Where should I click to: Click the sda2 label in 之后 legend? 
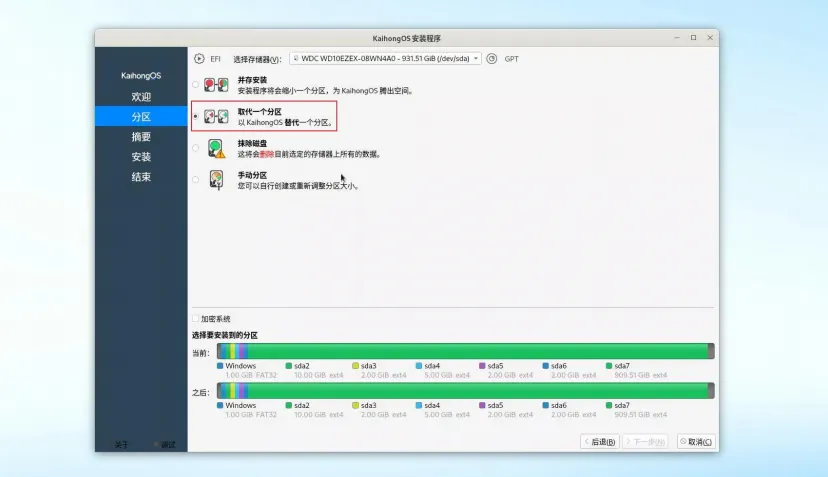(302, 405)
